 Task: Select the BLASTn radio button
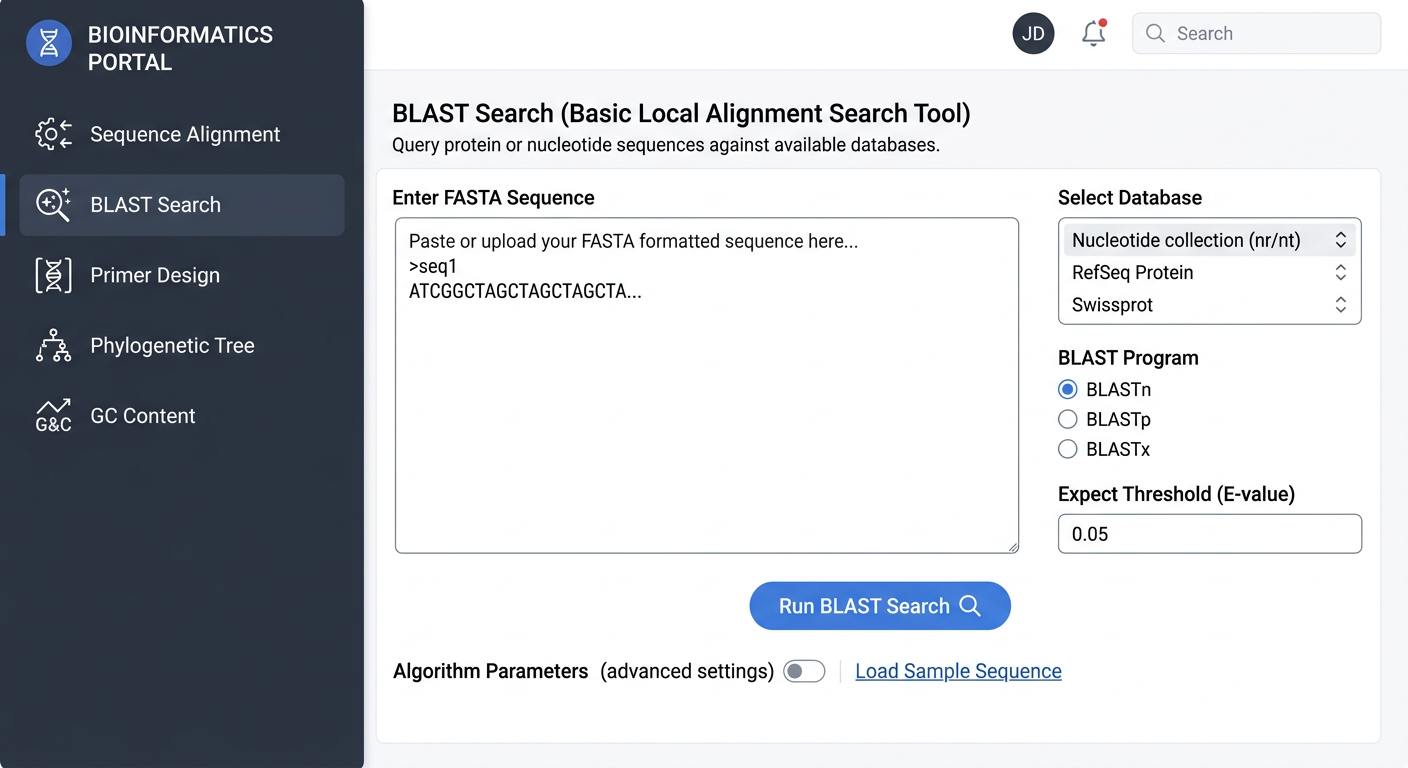[x=1067, y=390]
